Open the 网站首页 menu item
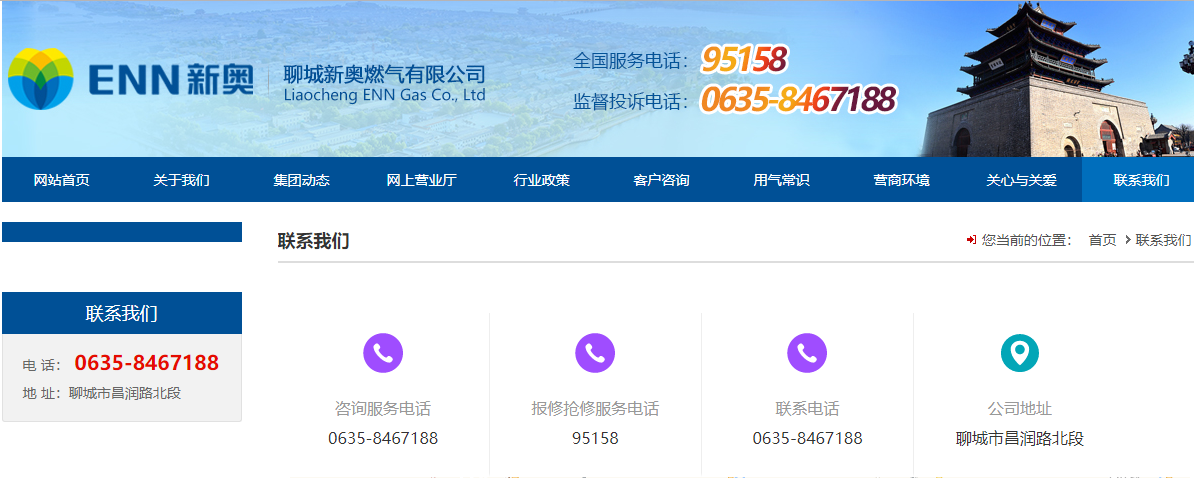 coord(62,180)
